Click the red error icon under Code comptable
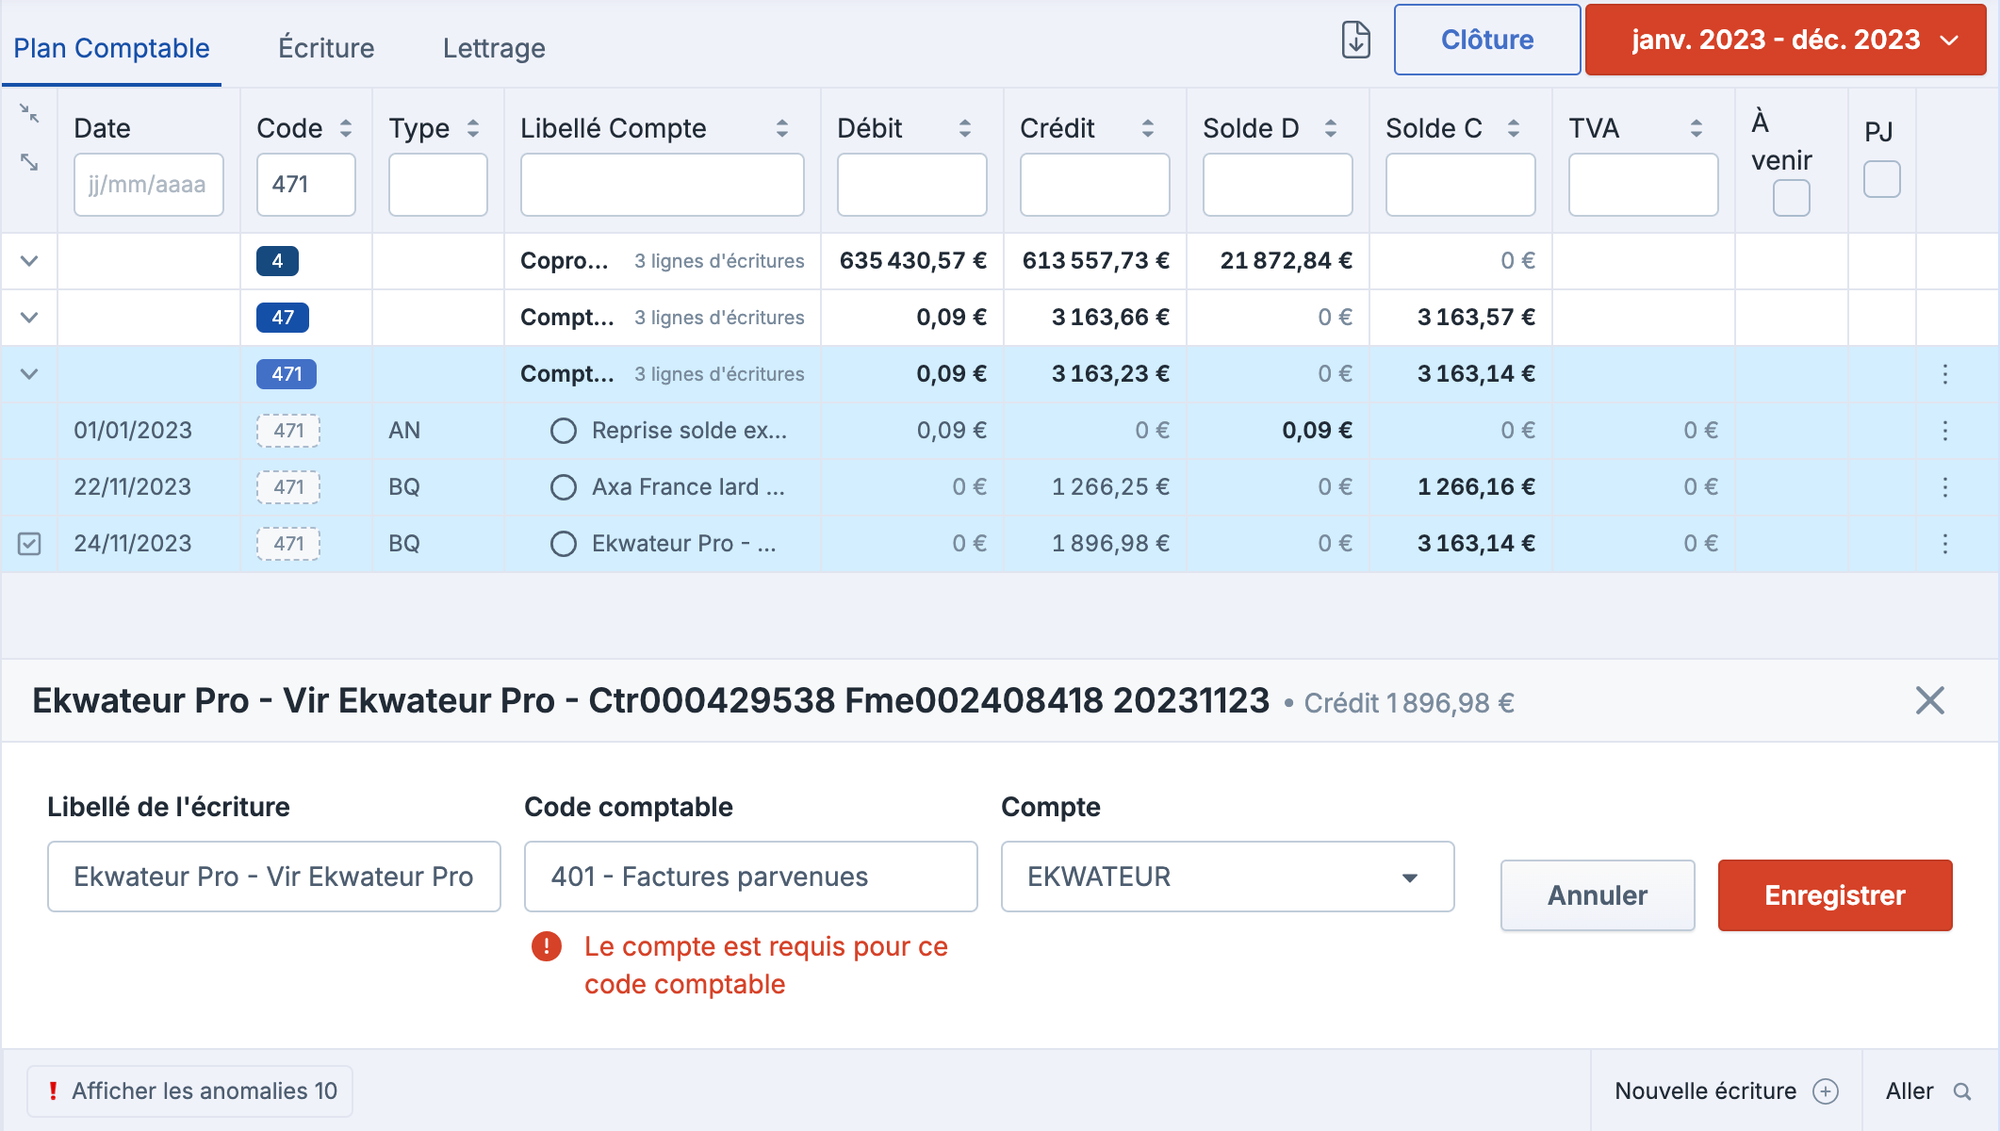 [x=546, y=946]
